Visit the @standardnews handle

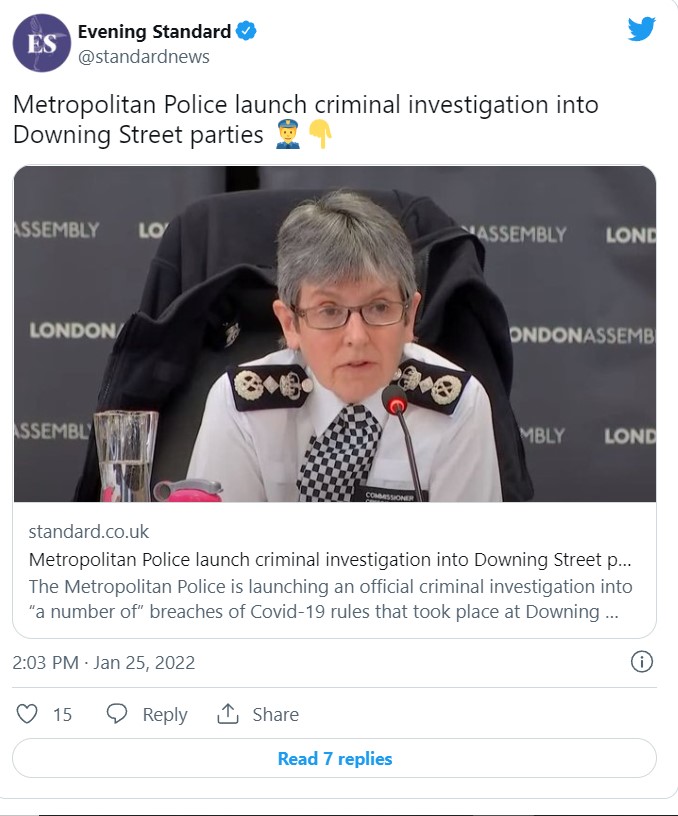pyautogui.click(x=143, y=57)
